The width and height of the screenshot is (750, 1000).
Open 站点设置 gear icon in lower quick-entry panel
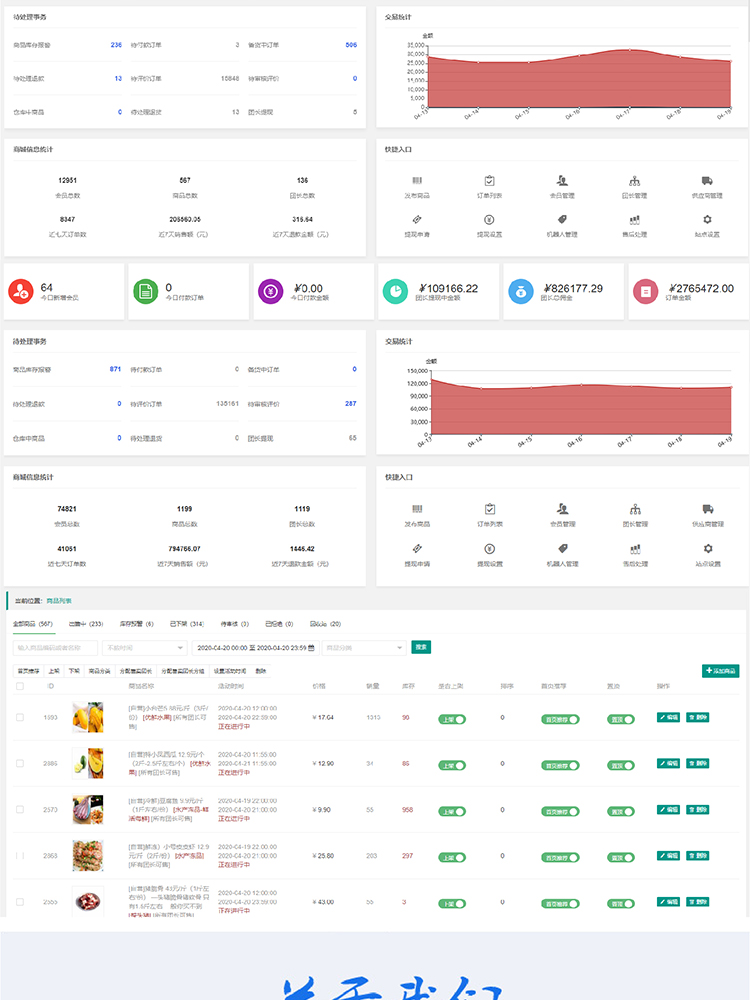coord(708,548)
